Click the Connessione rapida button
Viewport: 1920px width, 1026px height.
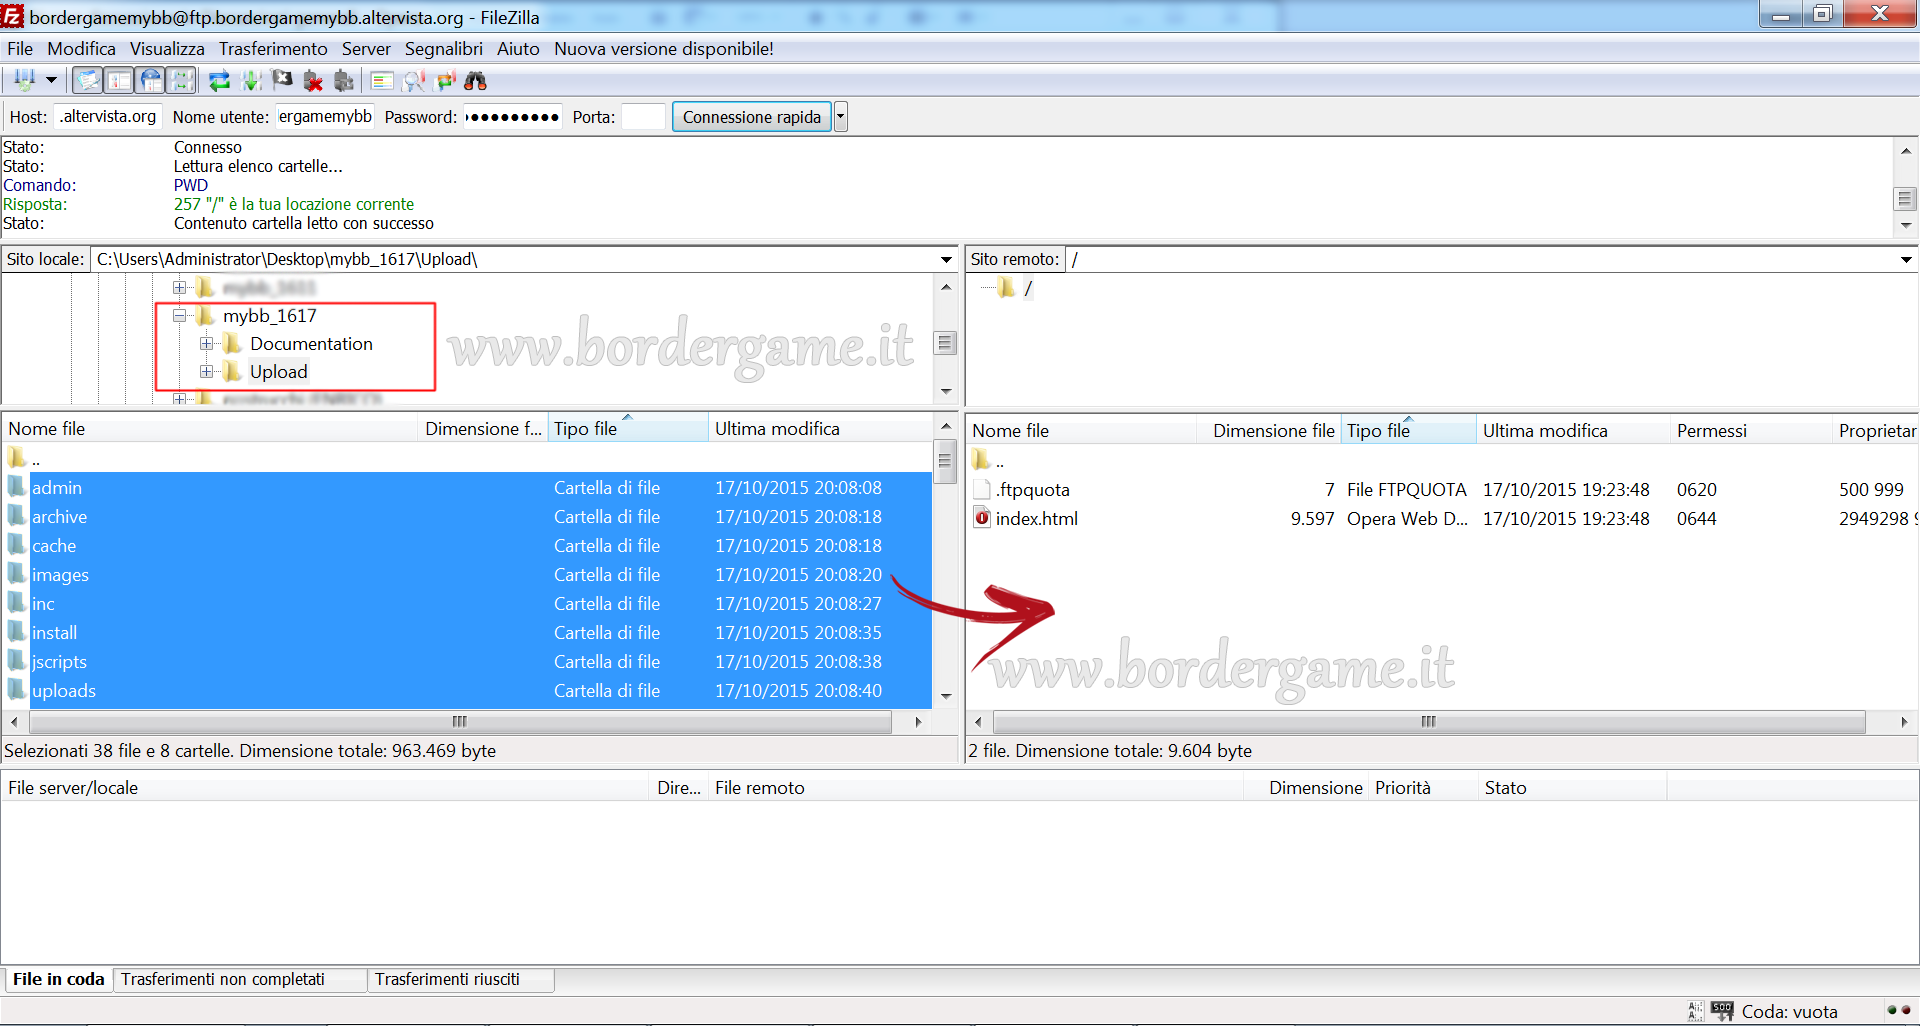752,117
